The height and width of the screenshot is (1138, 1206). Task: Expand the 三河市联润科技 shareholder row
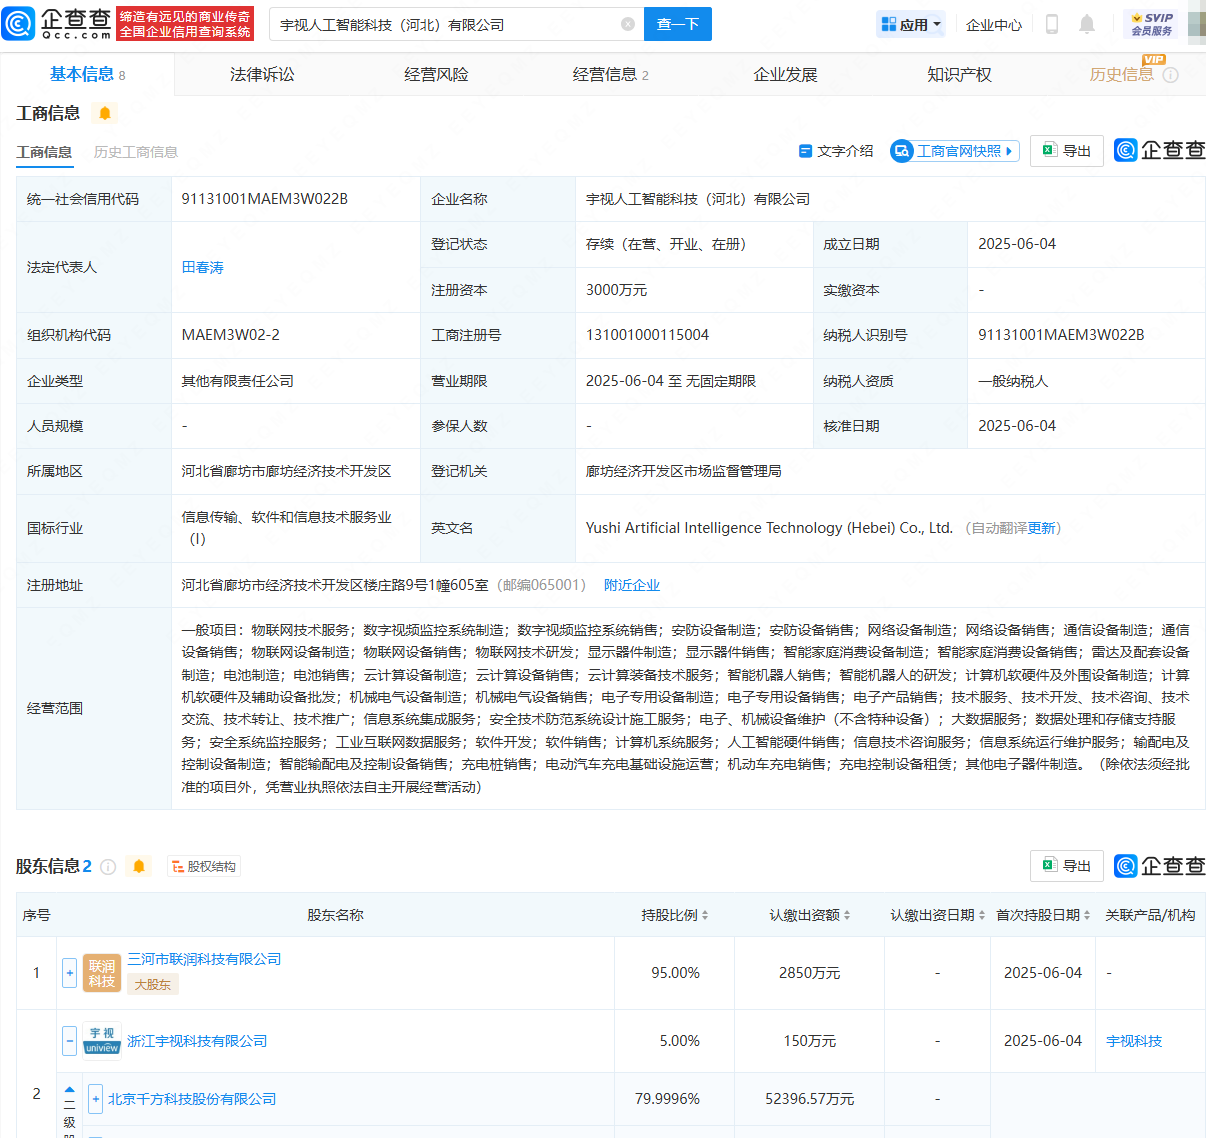pos(69,973)
